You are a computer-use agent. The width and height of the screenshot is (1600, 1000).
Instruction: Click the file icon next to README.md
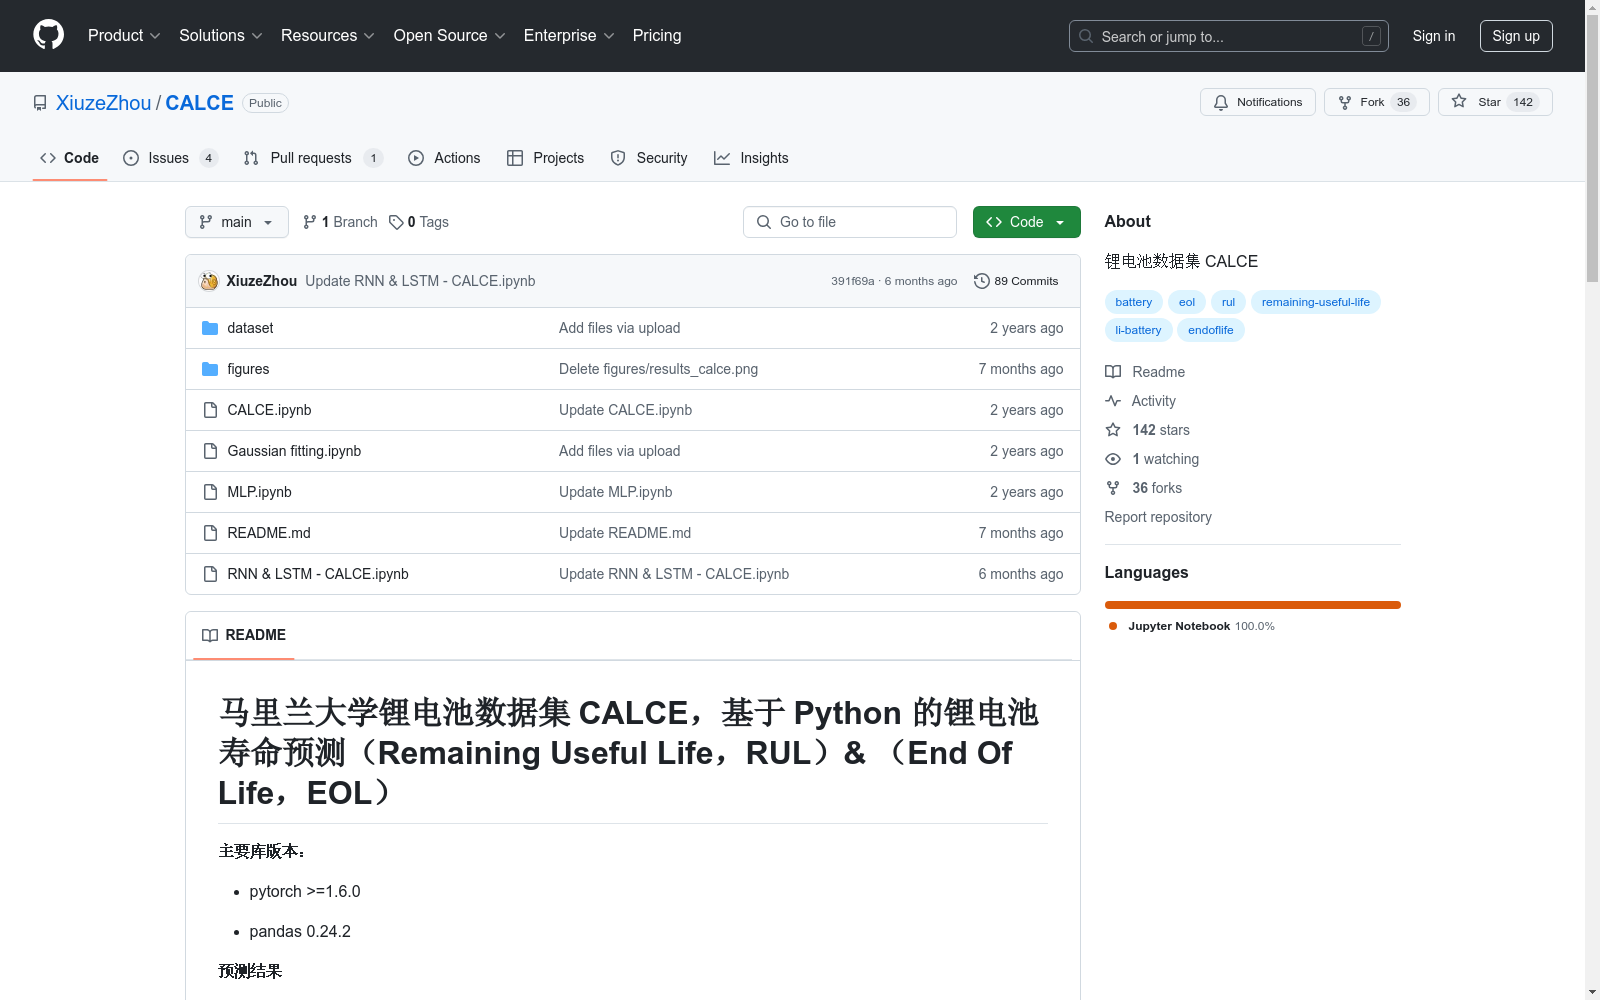click(x=210, y=533)
